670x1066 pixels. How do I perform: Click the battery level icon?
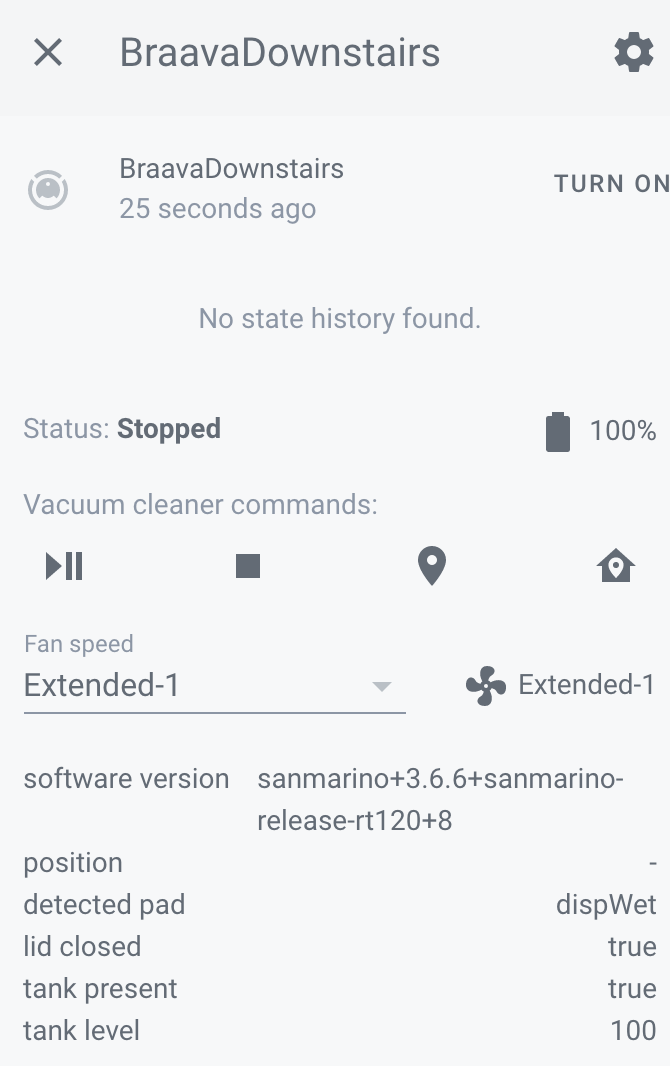pos(558,432)
